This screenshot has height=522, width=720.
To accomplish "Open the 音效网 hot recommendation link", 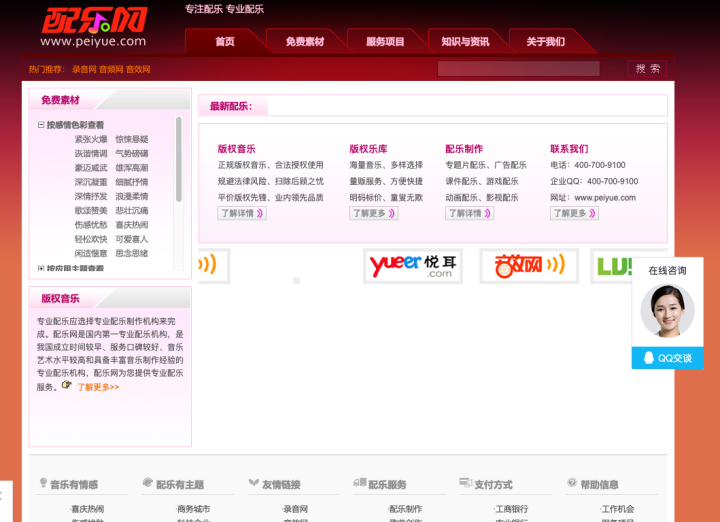I will (x=138, y=69).
